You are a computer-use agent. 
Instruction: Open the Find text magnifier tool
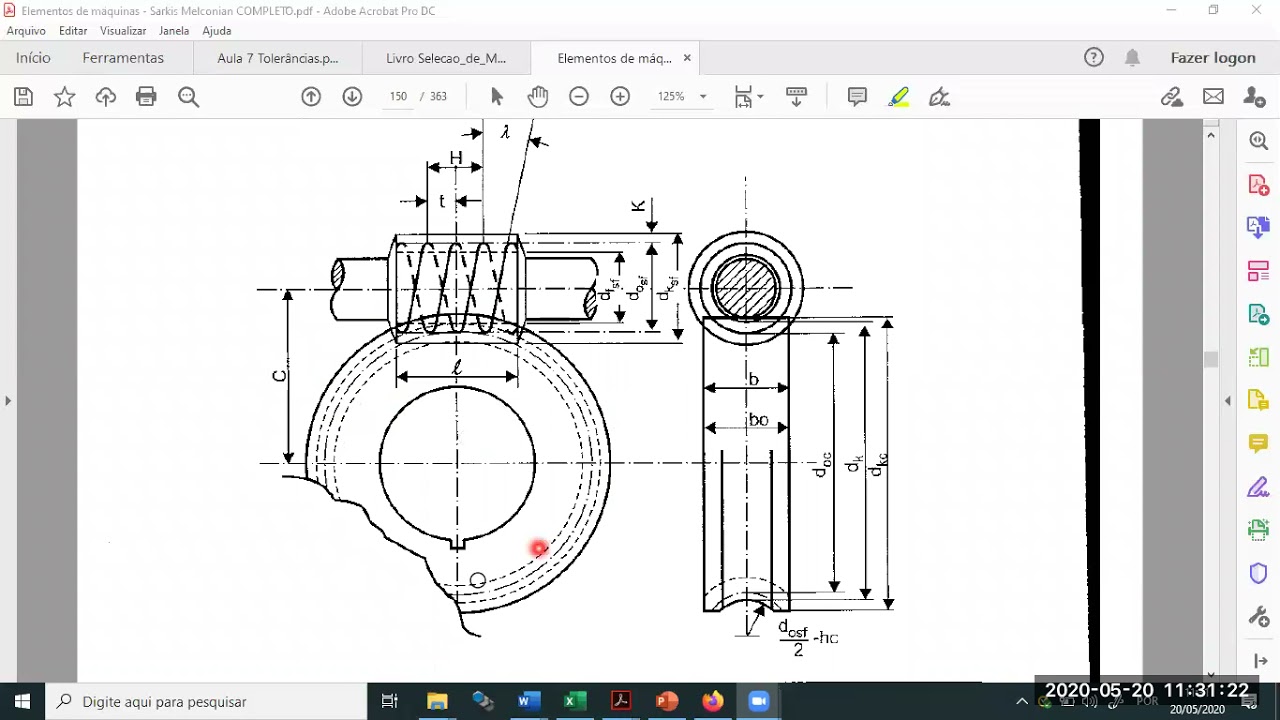coord(188,97)
